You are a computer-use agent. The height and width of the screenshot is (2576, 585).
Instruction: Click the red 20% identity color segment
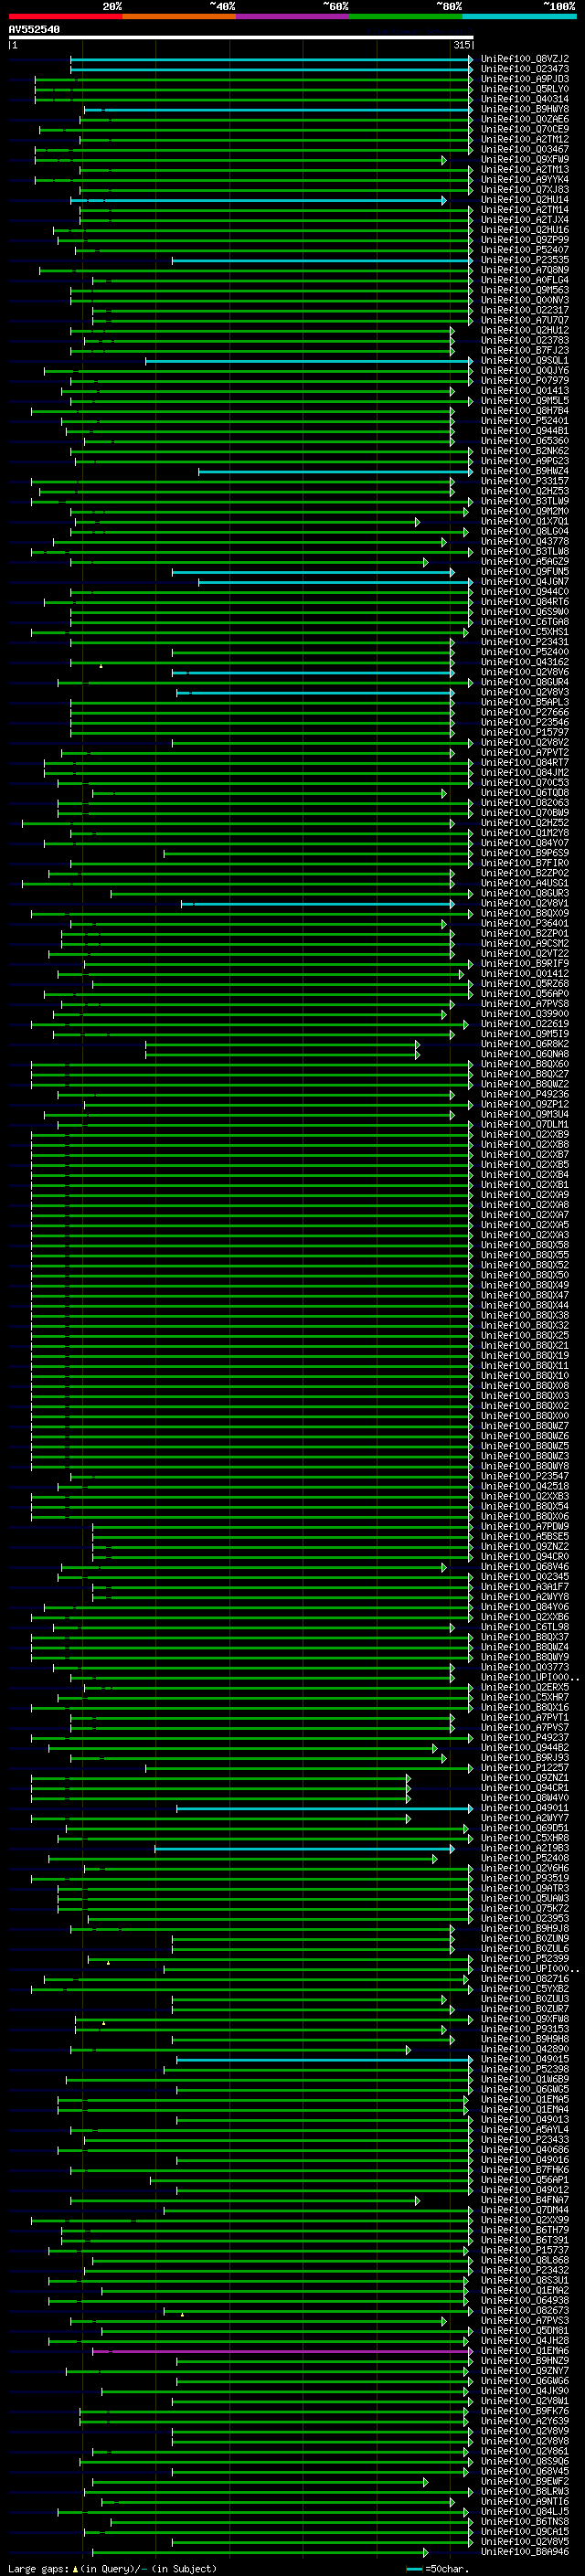pyautogui.click(x=65, y=16)
